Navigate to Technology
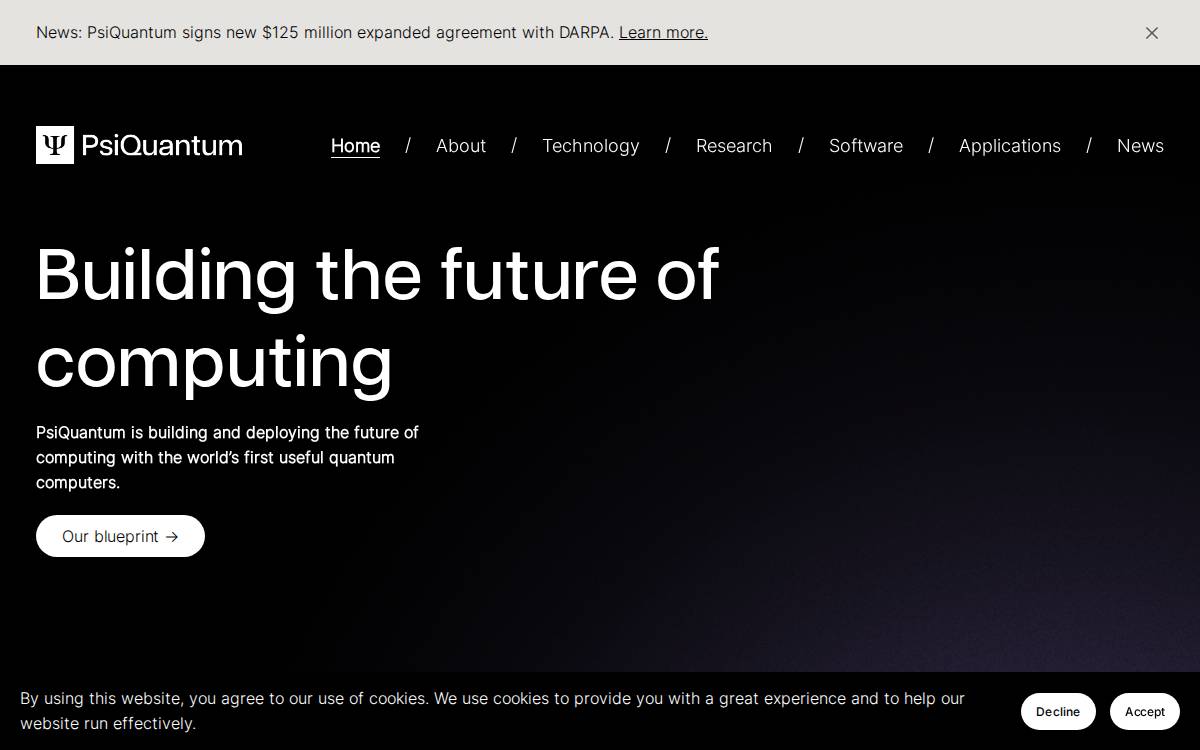The height and width of the screenshot is (750, 1200). click(591, 146)
